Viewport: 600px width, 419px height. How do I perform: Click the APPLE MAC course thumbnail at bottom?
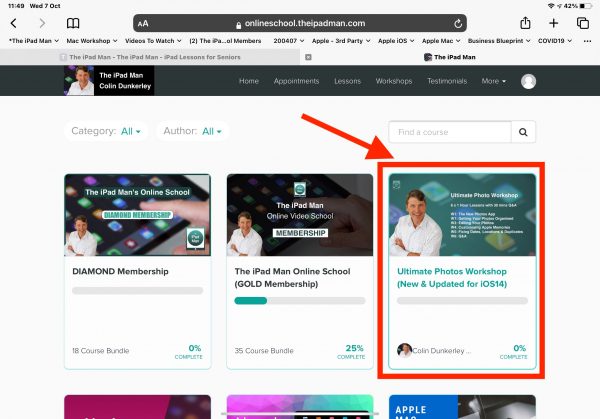(462, 407)
